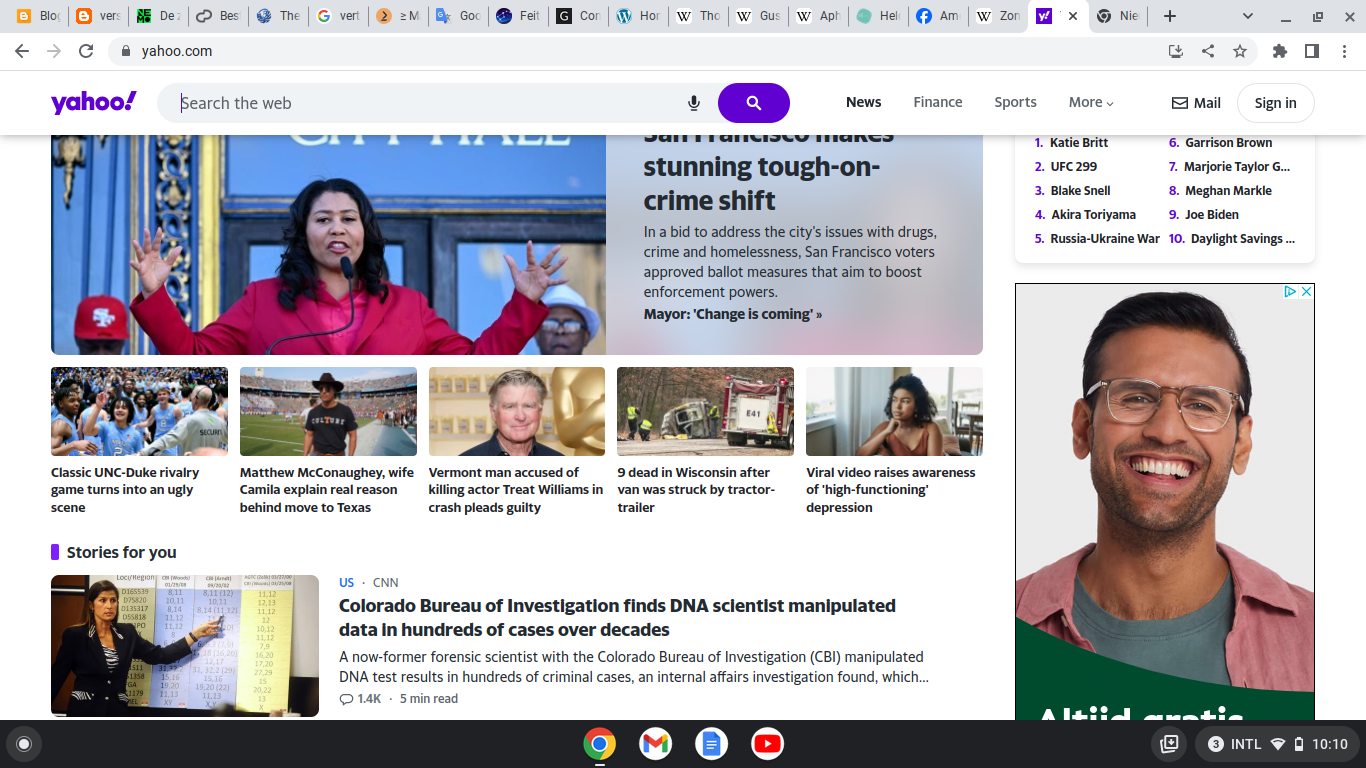Select trending topic Russia-Ukraine War
Screen dimensions: 1366x768
(1105, 239)
